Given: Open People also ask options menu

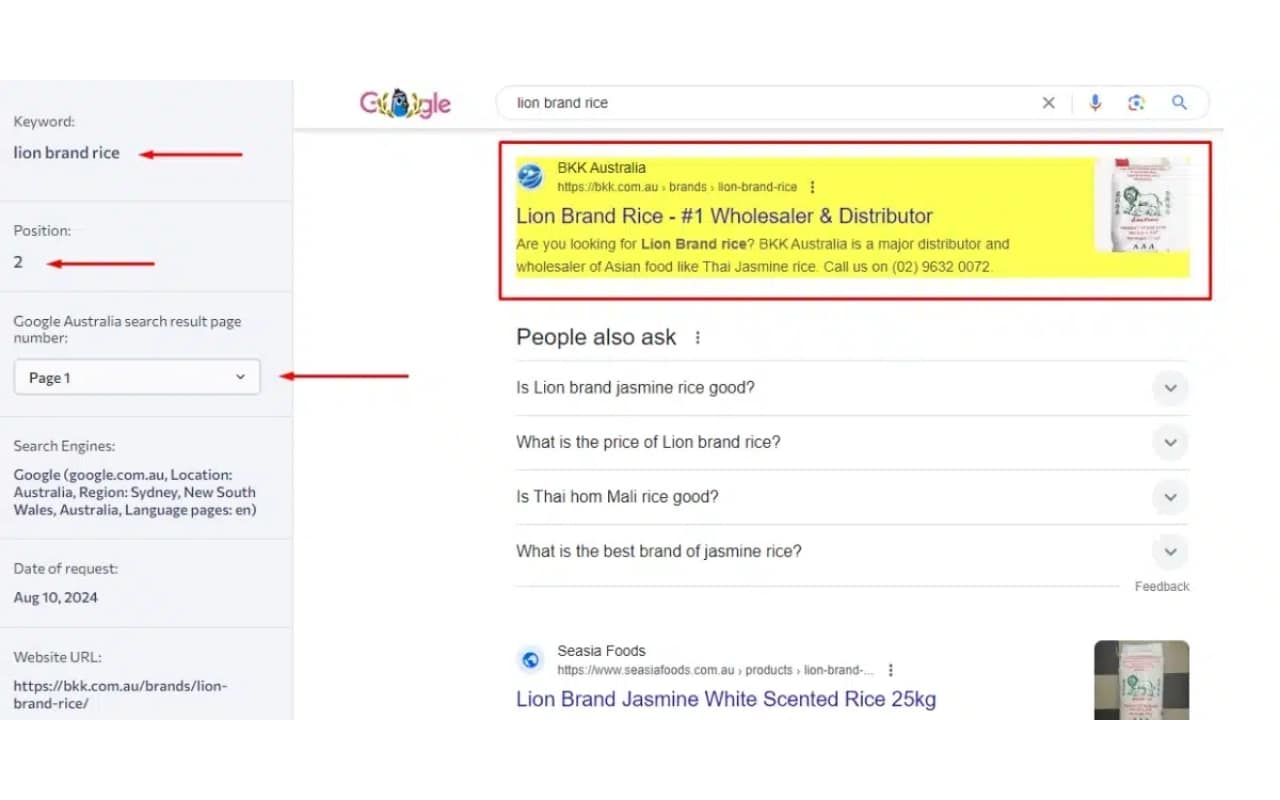Looking at the screenshot, I should [x=698, y=338].
